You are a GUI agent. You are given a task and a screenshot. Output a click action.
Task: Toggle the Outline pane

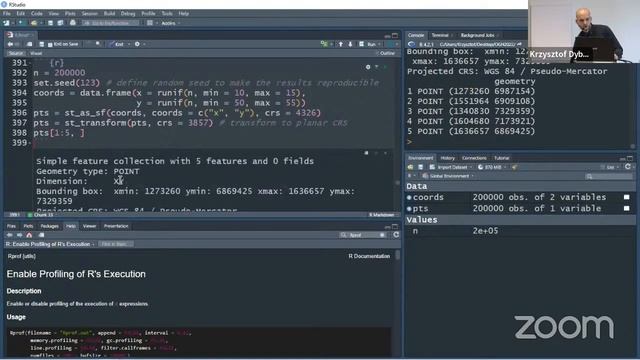pyautogui.click(x=385, y=53)
